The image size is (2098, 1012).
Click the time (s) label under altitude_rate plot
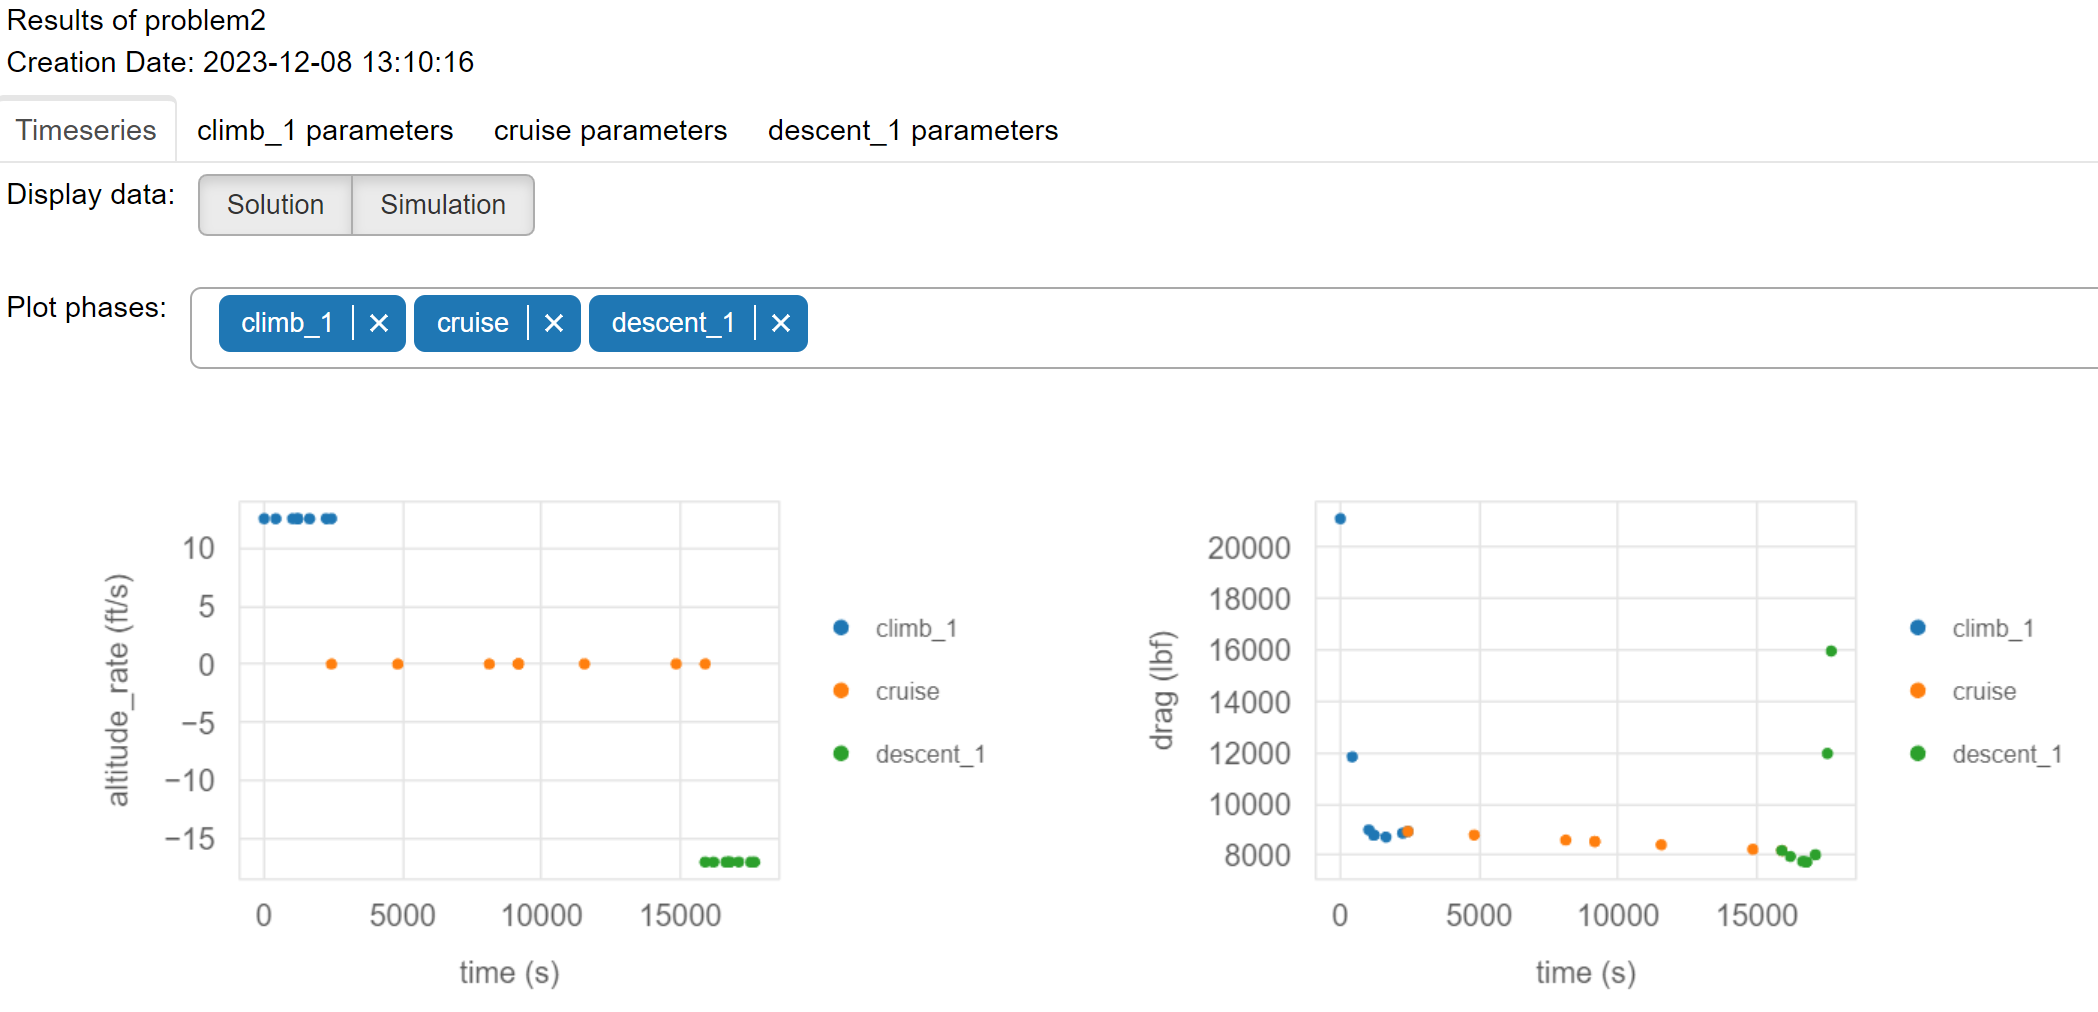pos(509,972)
